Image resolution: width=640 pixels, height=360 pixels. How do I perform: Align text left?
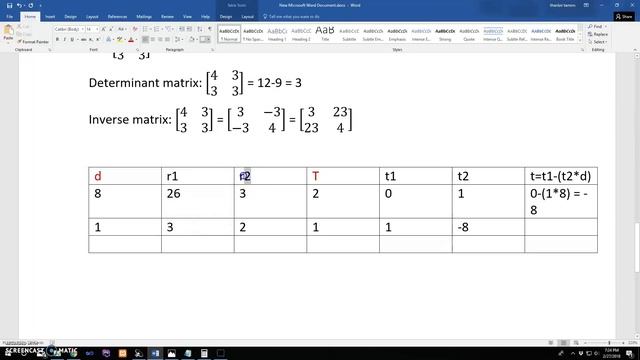[x=145, y=40]
